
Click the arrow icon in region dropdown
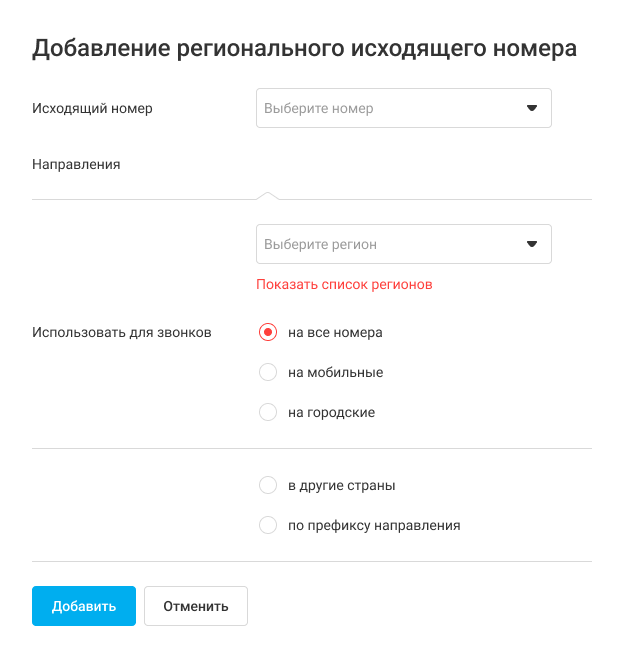[532, 244]
